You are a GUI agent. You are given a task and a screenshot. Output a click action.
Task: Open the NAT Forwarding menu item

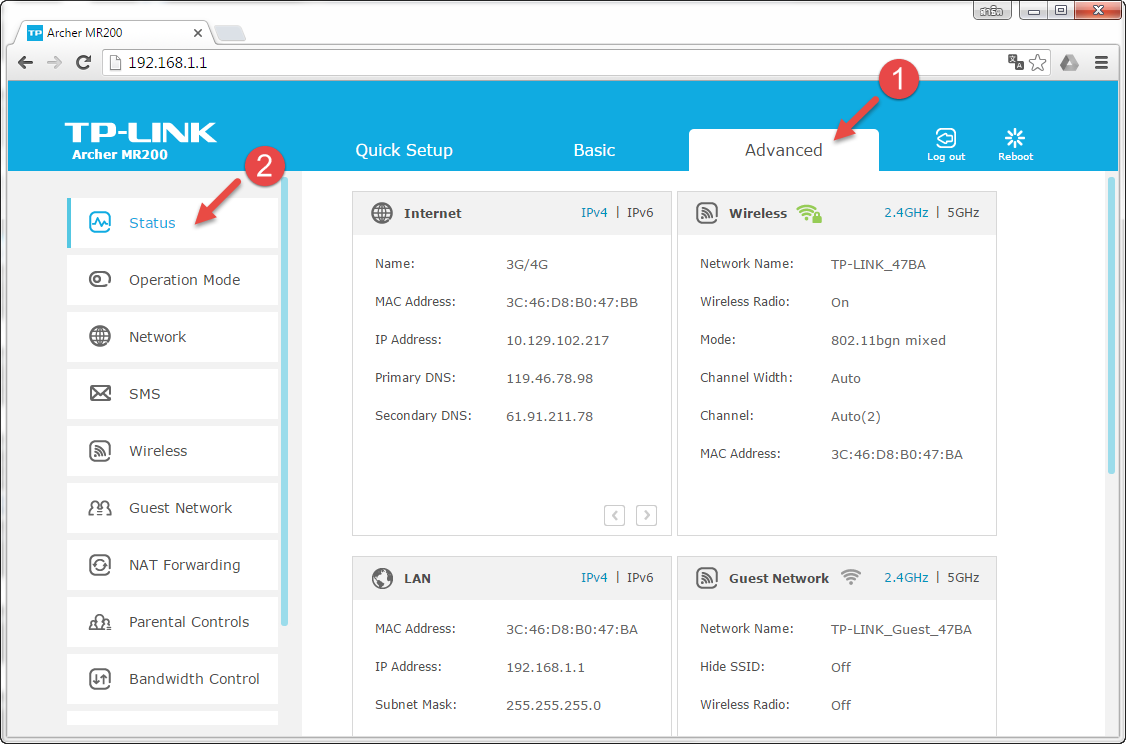pyautogui.click(x=172, y=564)
